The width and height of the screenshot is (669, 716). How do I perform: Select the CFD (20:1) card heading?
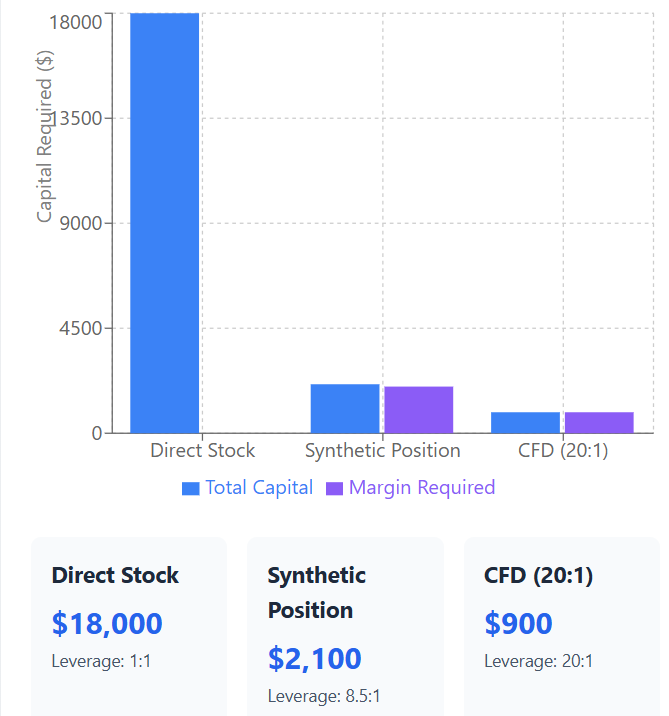[540, 576]
